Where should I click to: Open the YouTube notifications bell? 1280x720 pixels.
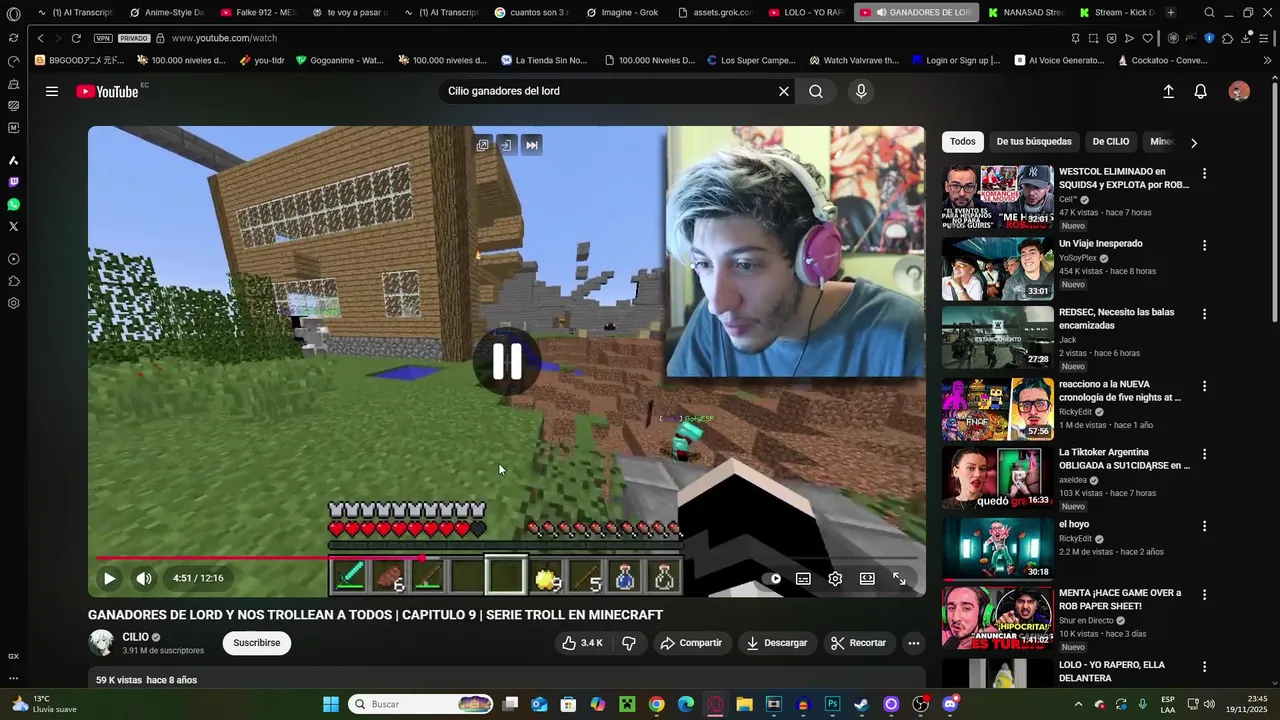tap(1201, 91)
